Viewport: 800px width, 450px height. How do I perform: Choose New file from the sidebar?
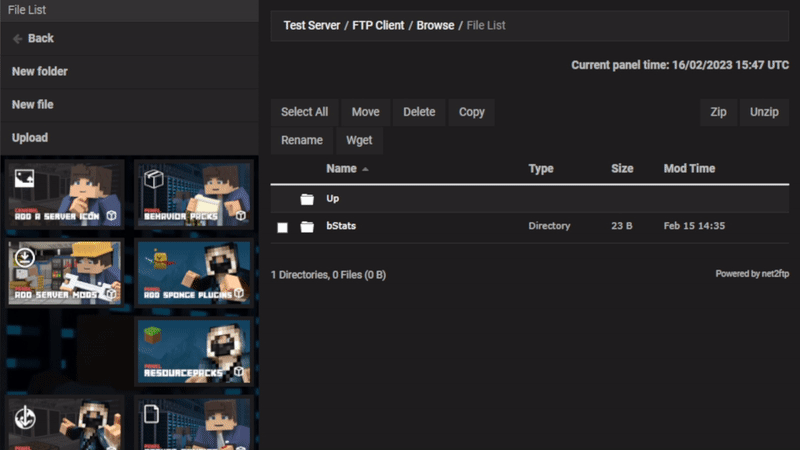point(32,104)
